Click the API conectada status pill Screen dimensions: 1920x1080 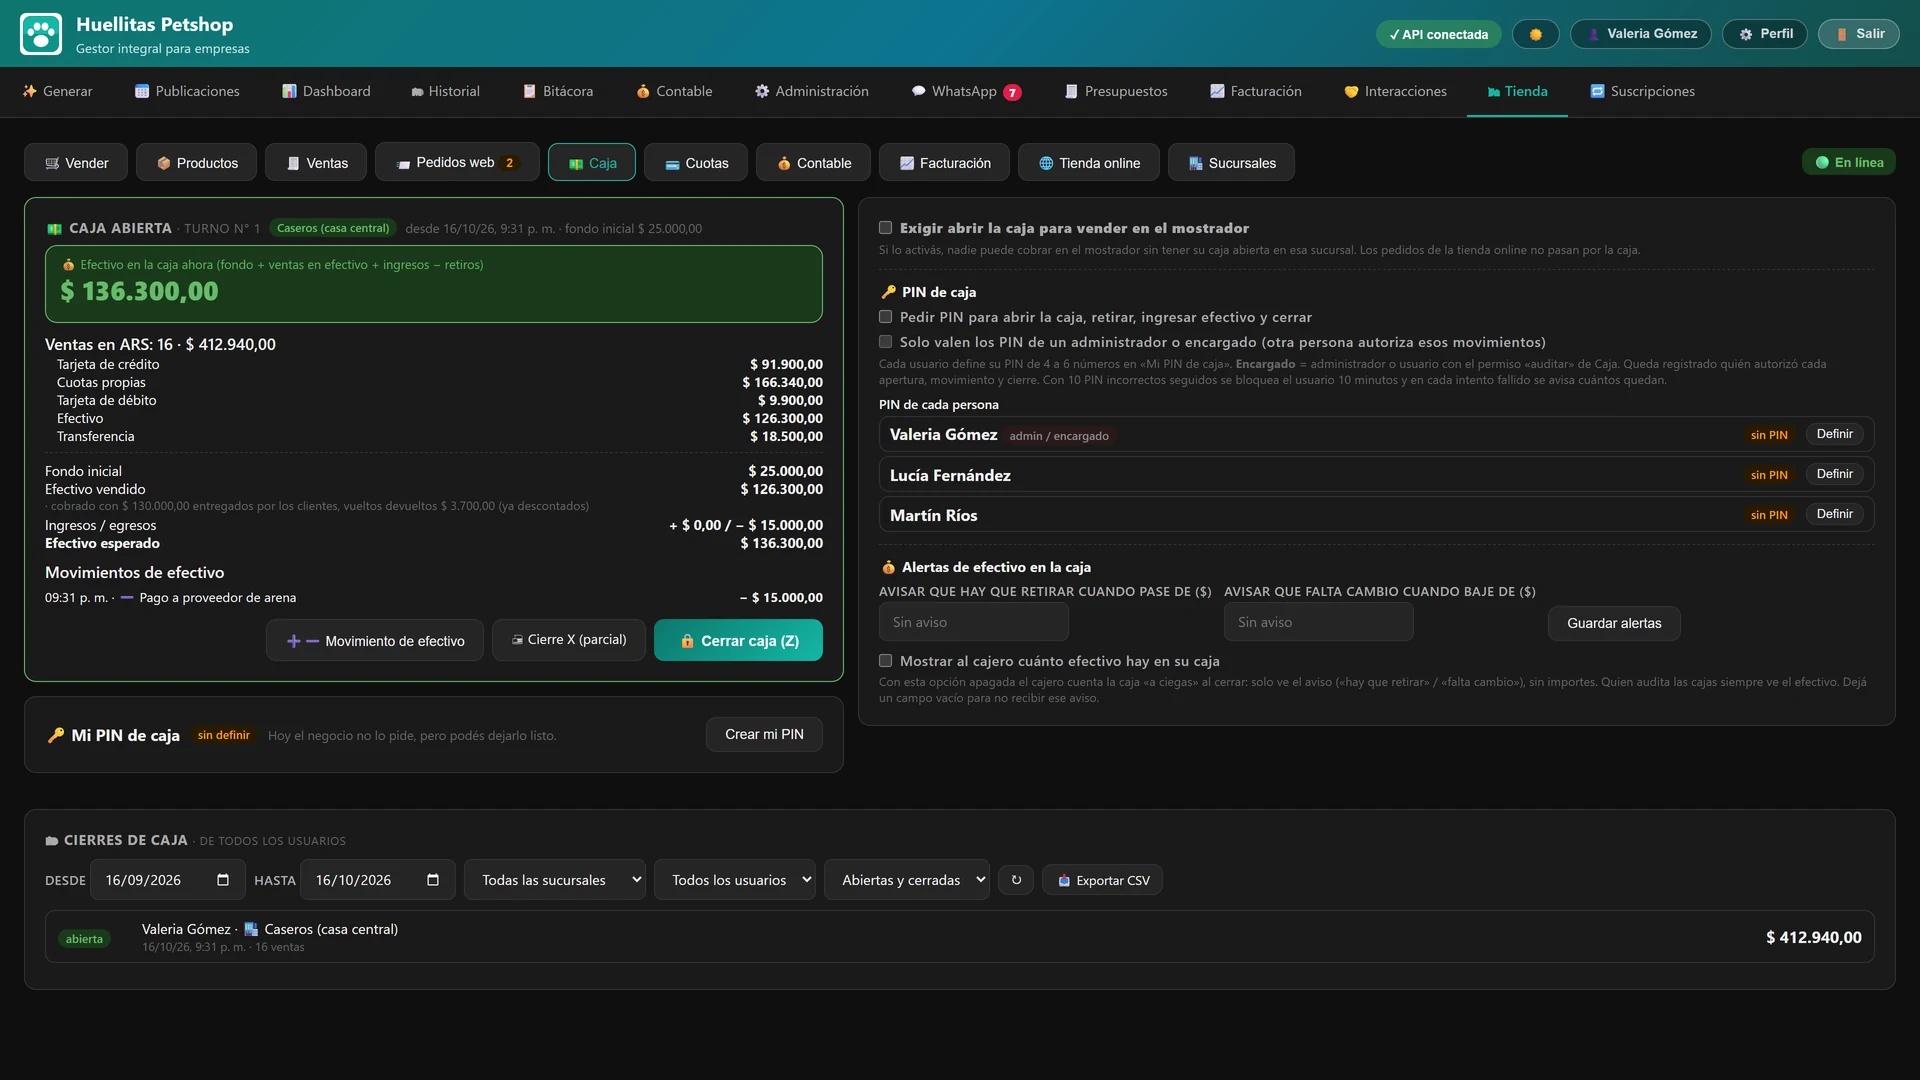pos(1439,34)
